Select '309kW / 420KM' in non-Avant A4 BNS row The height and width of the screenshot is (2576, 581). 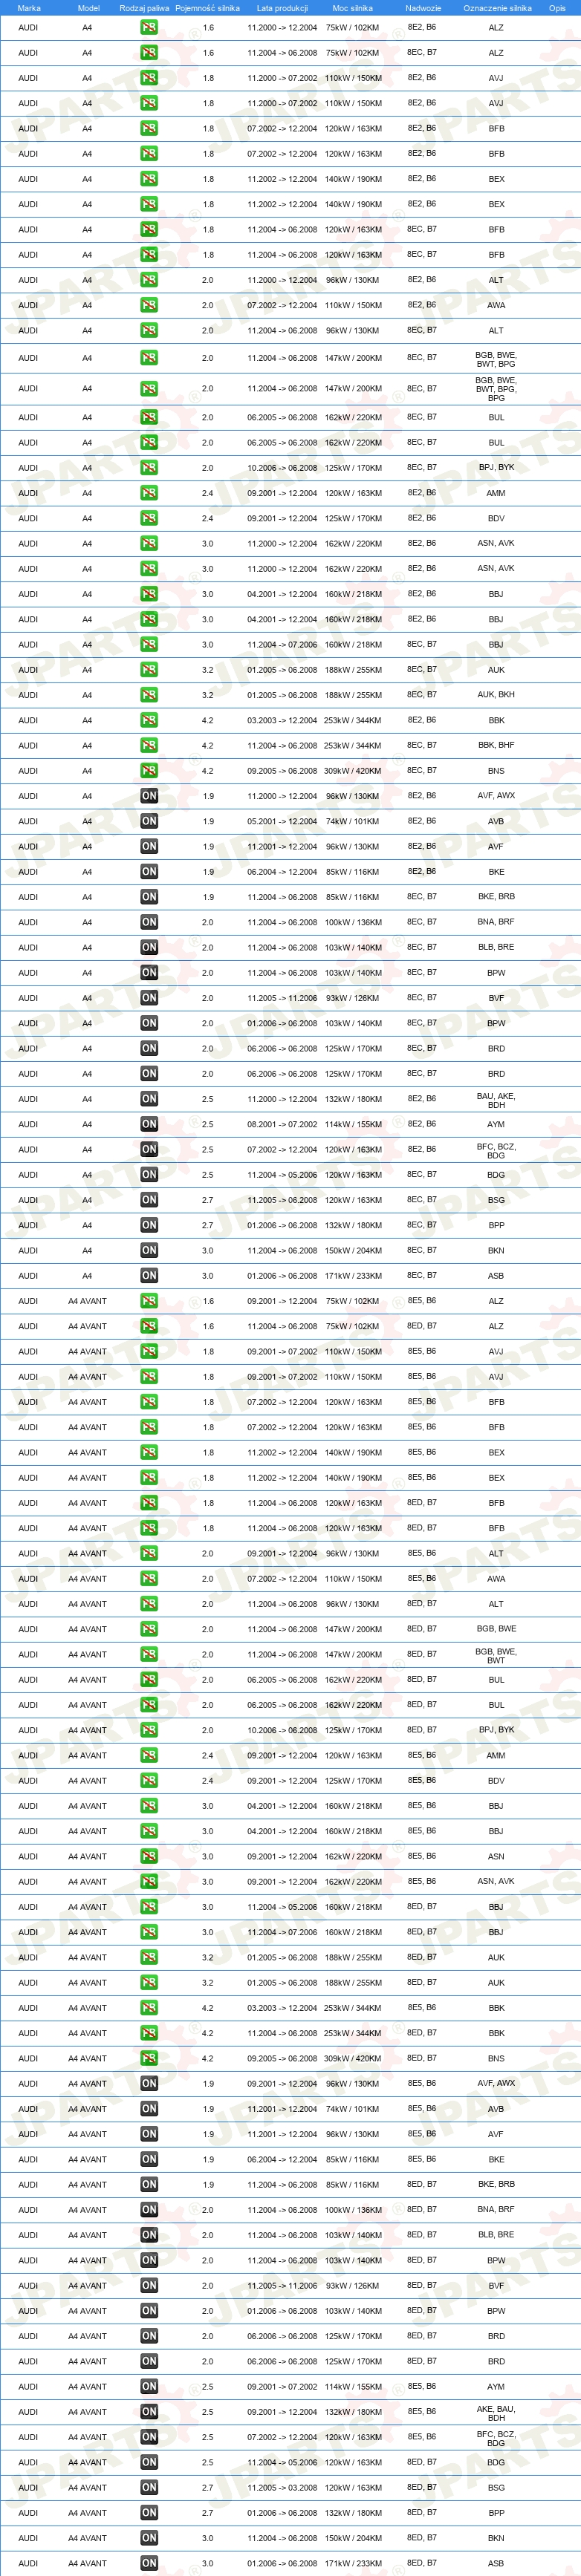(353, 771)
